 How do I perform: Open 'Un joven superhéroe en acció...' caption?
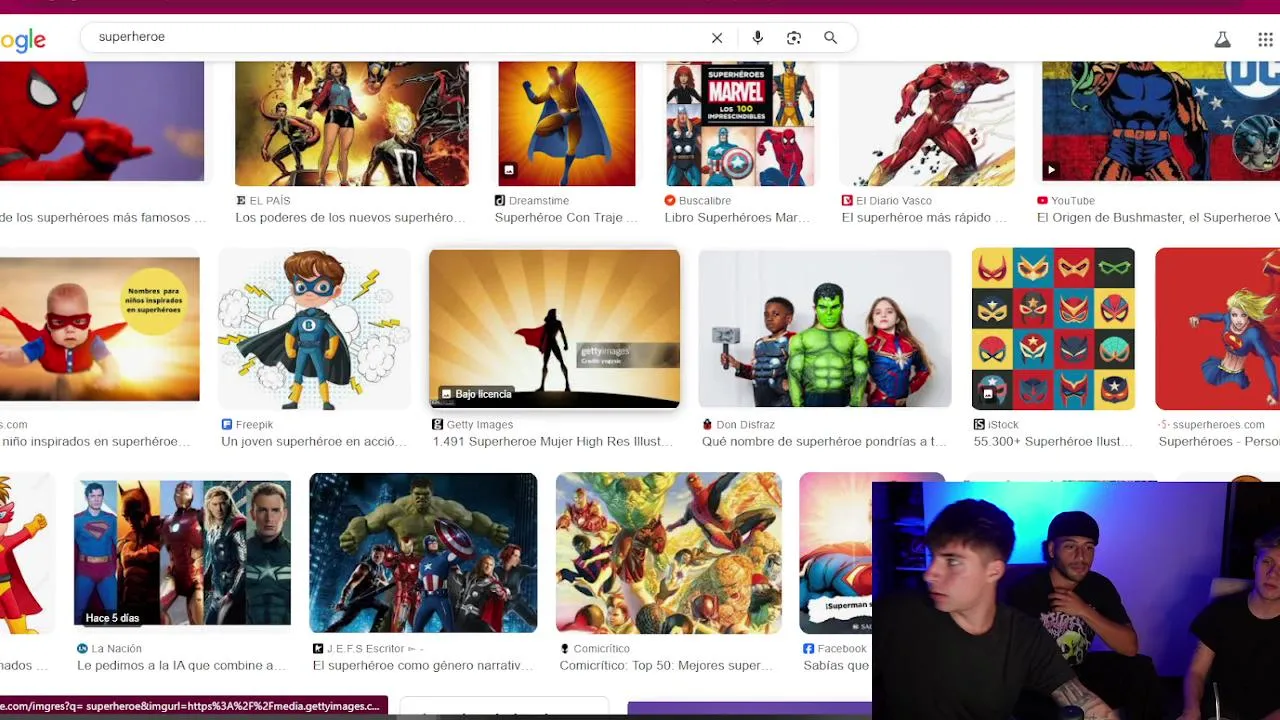click(315, 441)
